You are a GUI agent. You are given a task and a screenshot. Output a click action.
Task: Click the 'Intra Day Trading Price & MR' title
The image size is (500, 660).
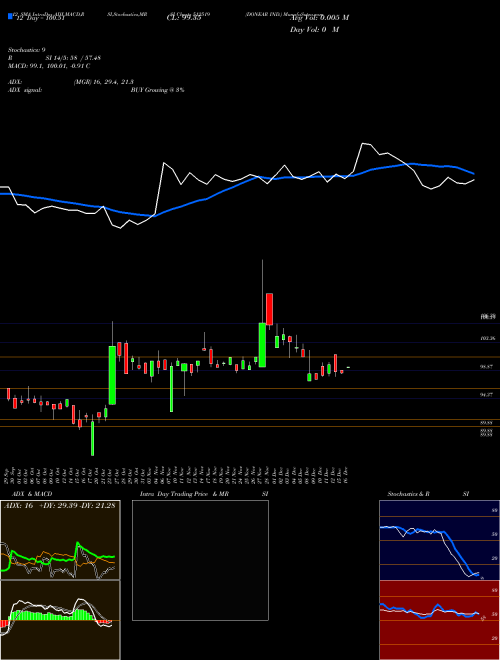click(184, 494)
